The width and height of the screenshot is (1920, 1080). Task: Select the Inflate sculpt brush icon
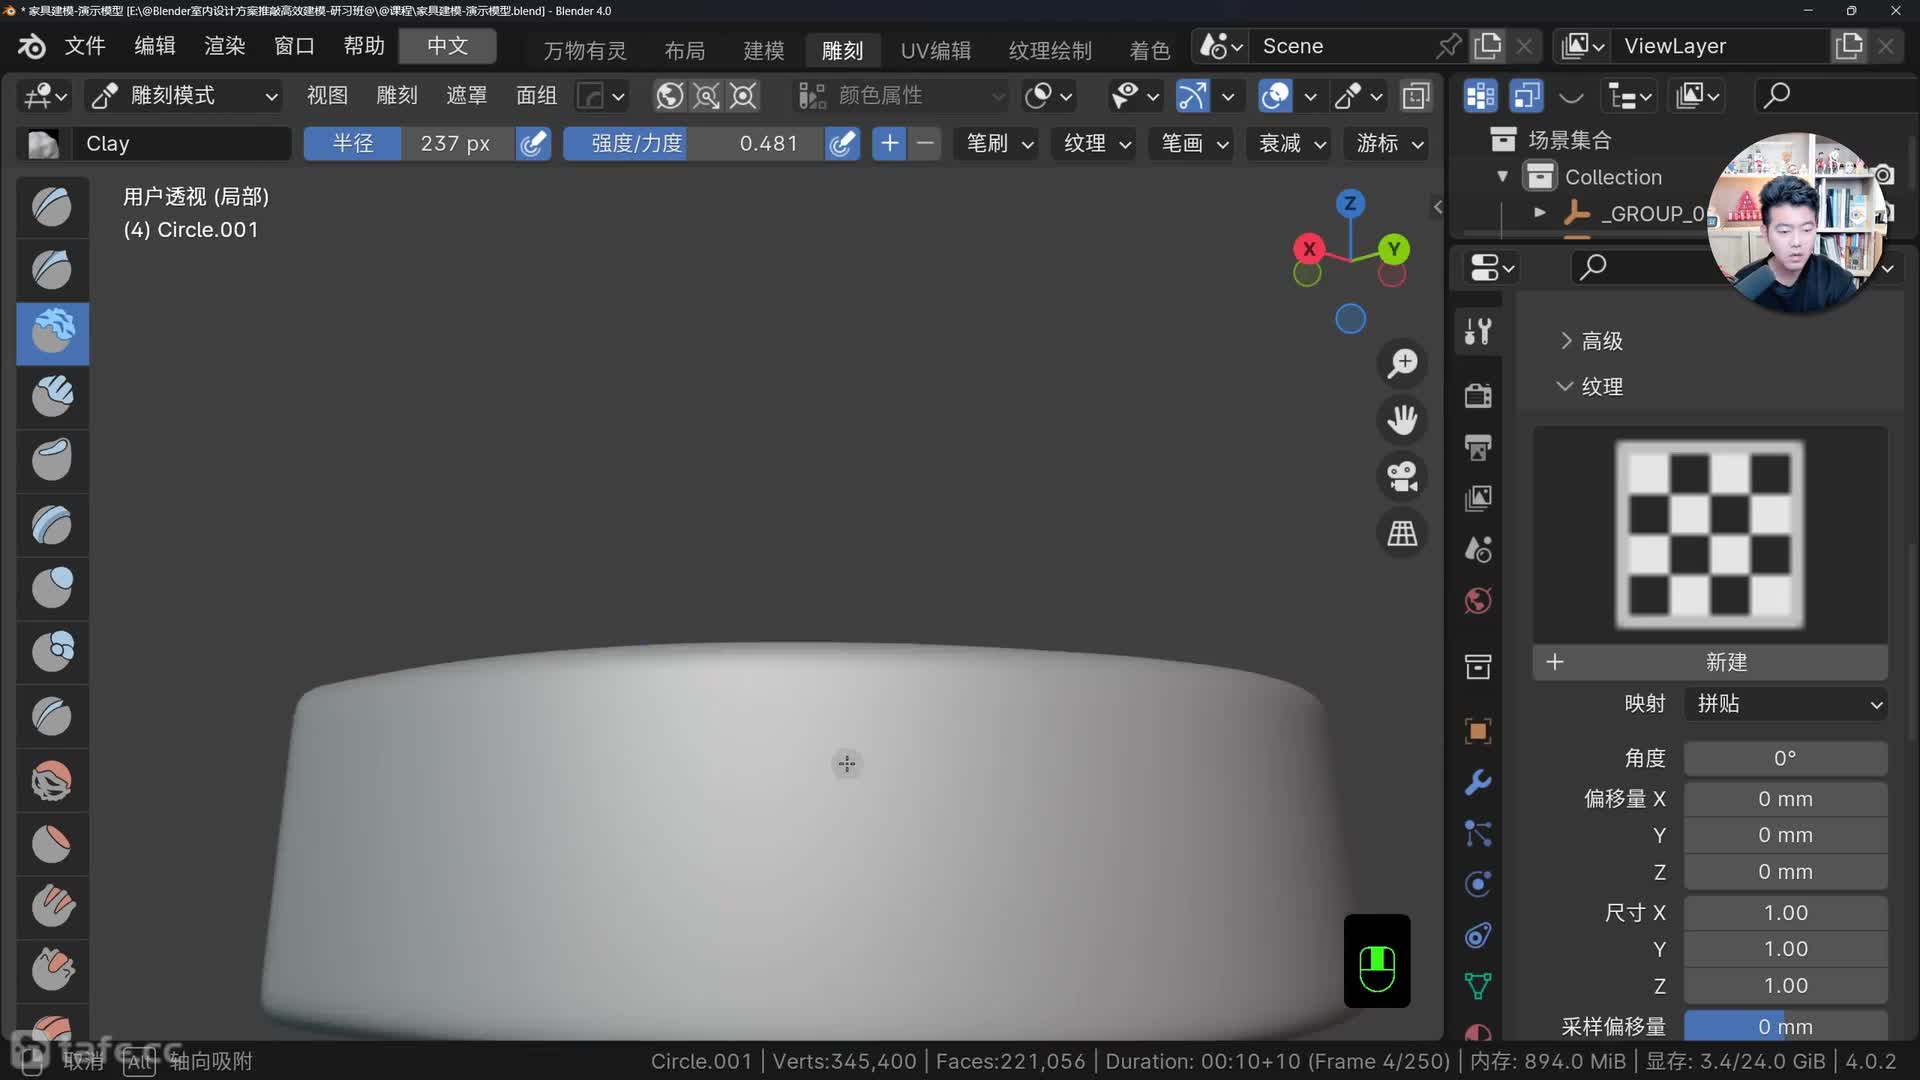tap(52, 588)
